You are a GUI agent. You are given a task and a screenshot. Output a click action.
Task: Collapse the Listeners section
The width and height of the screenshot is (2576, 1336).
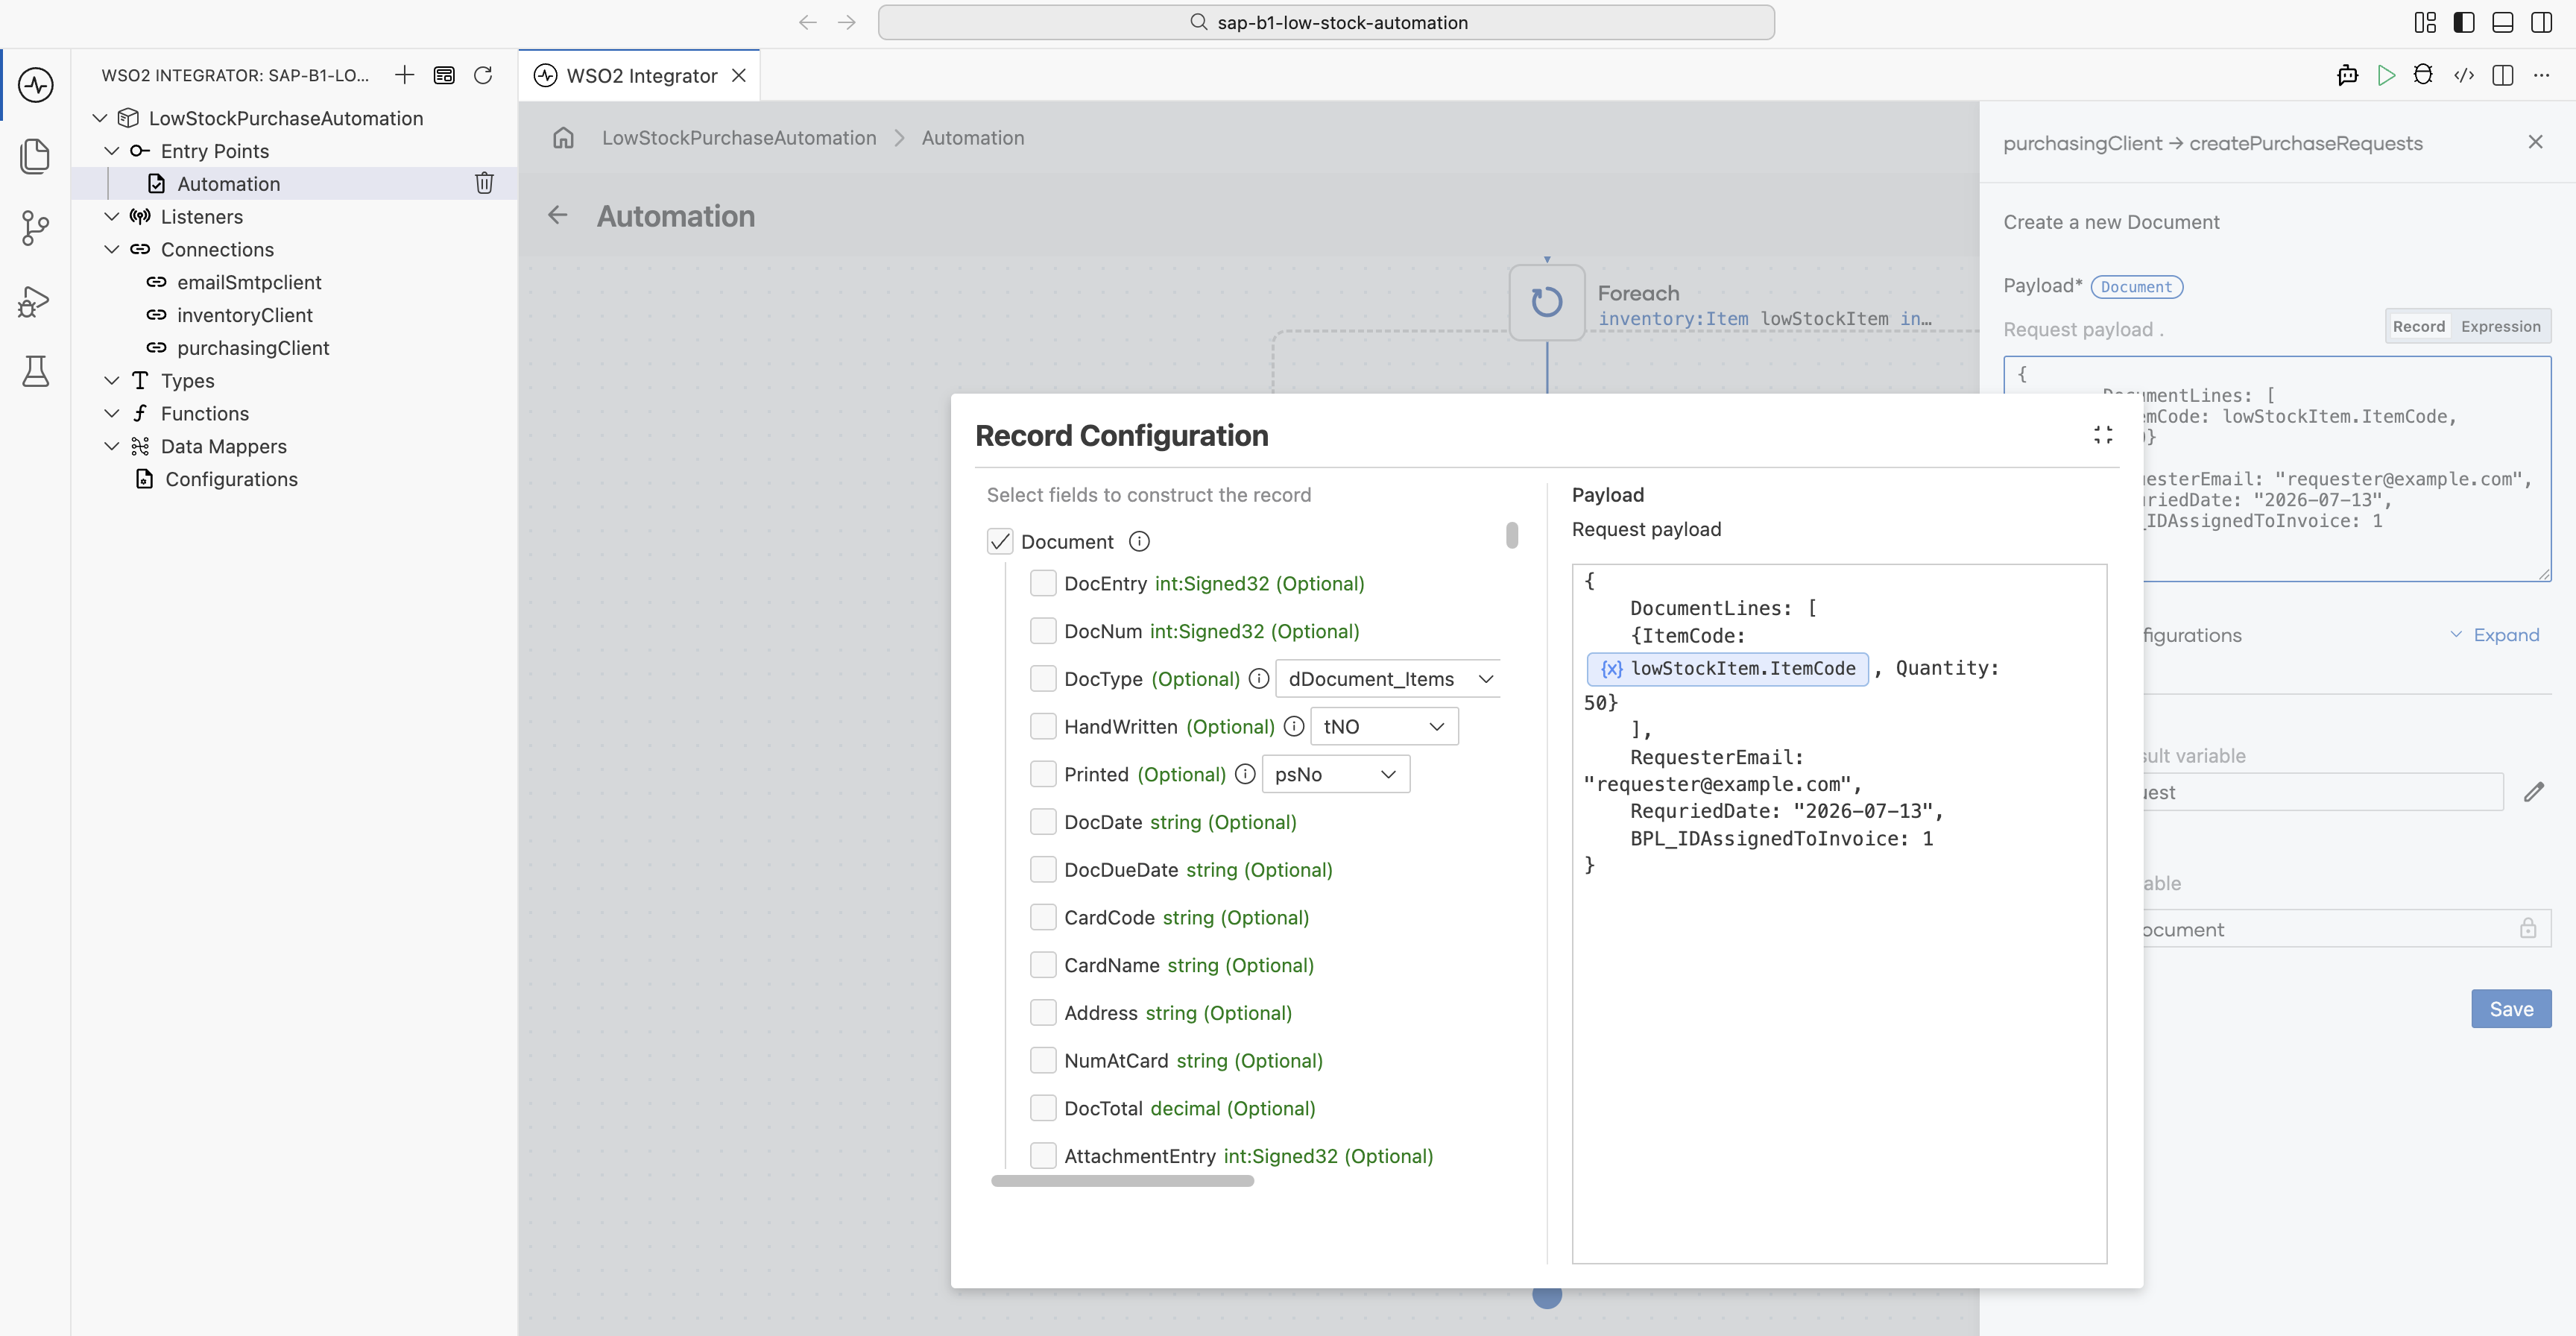[x=112, y=216]
